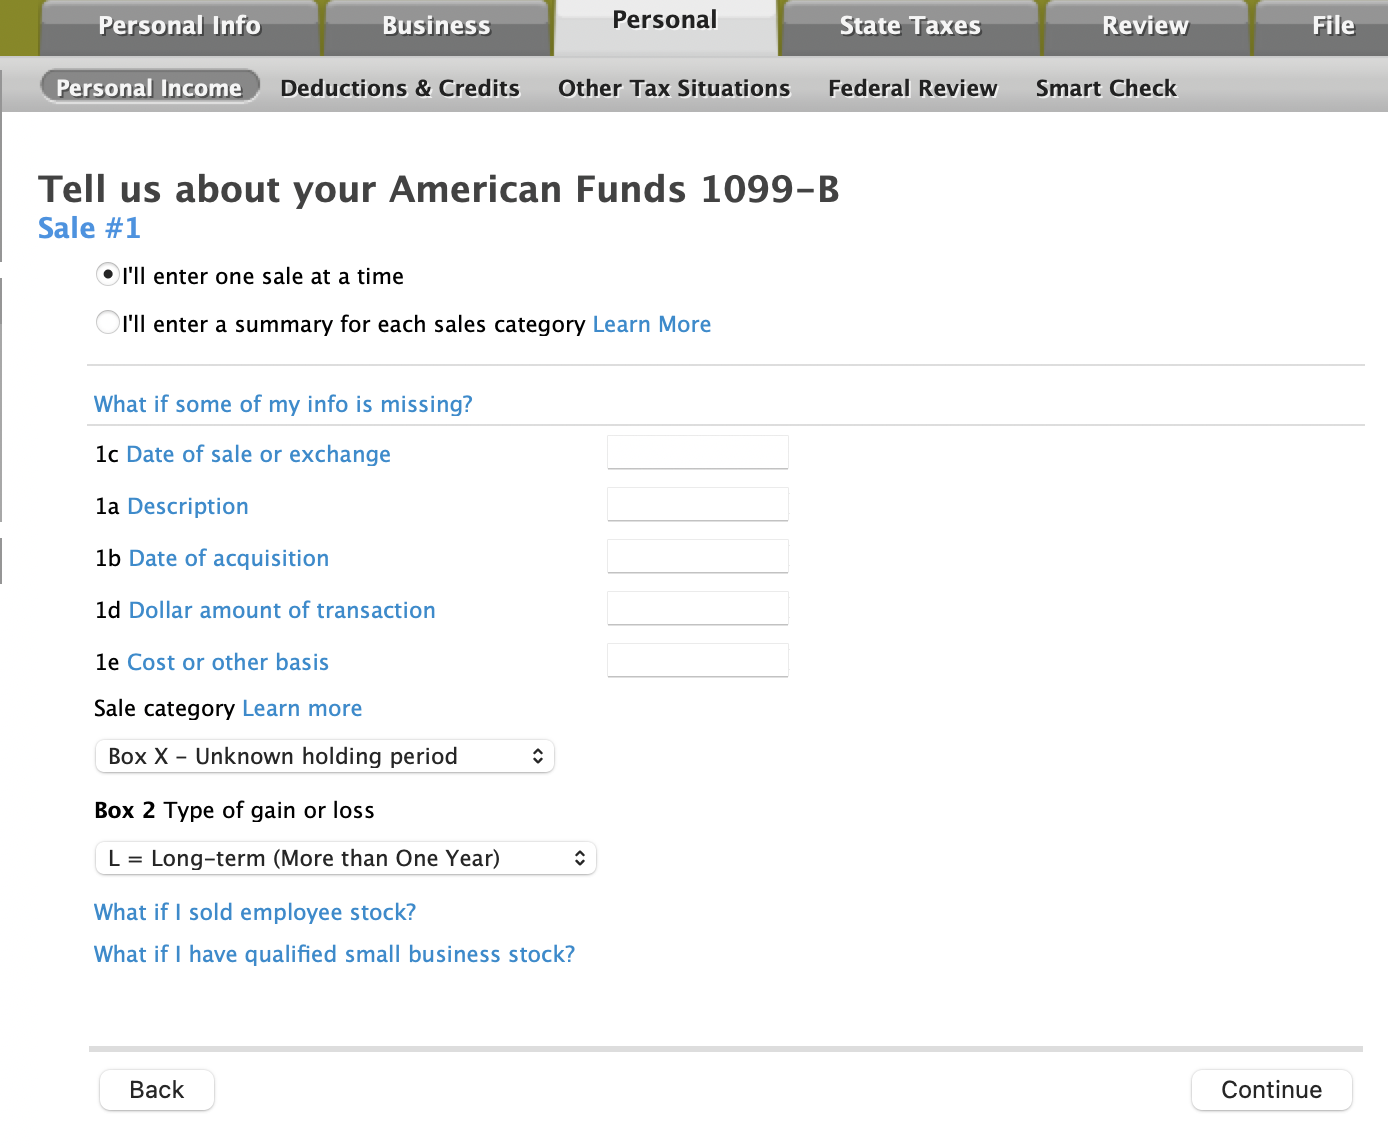Click the Back button
Screen dimensions: 1388x1148
click(x=157, y=1090)
